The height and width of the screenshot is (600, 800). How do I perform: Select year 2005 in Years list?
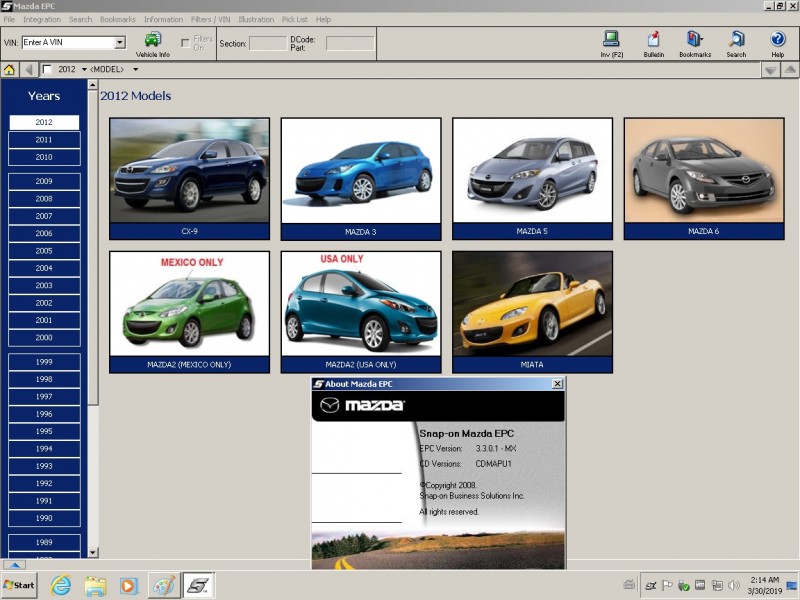coord(44,251)
